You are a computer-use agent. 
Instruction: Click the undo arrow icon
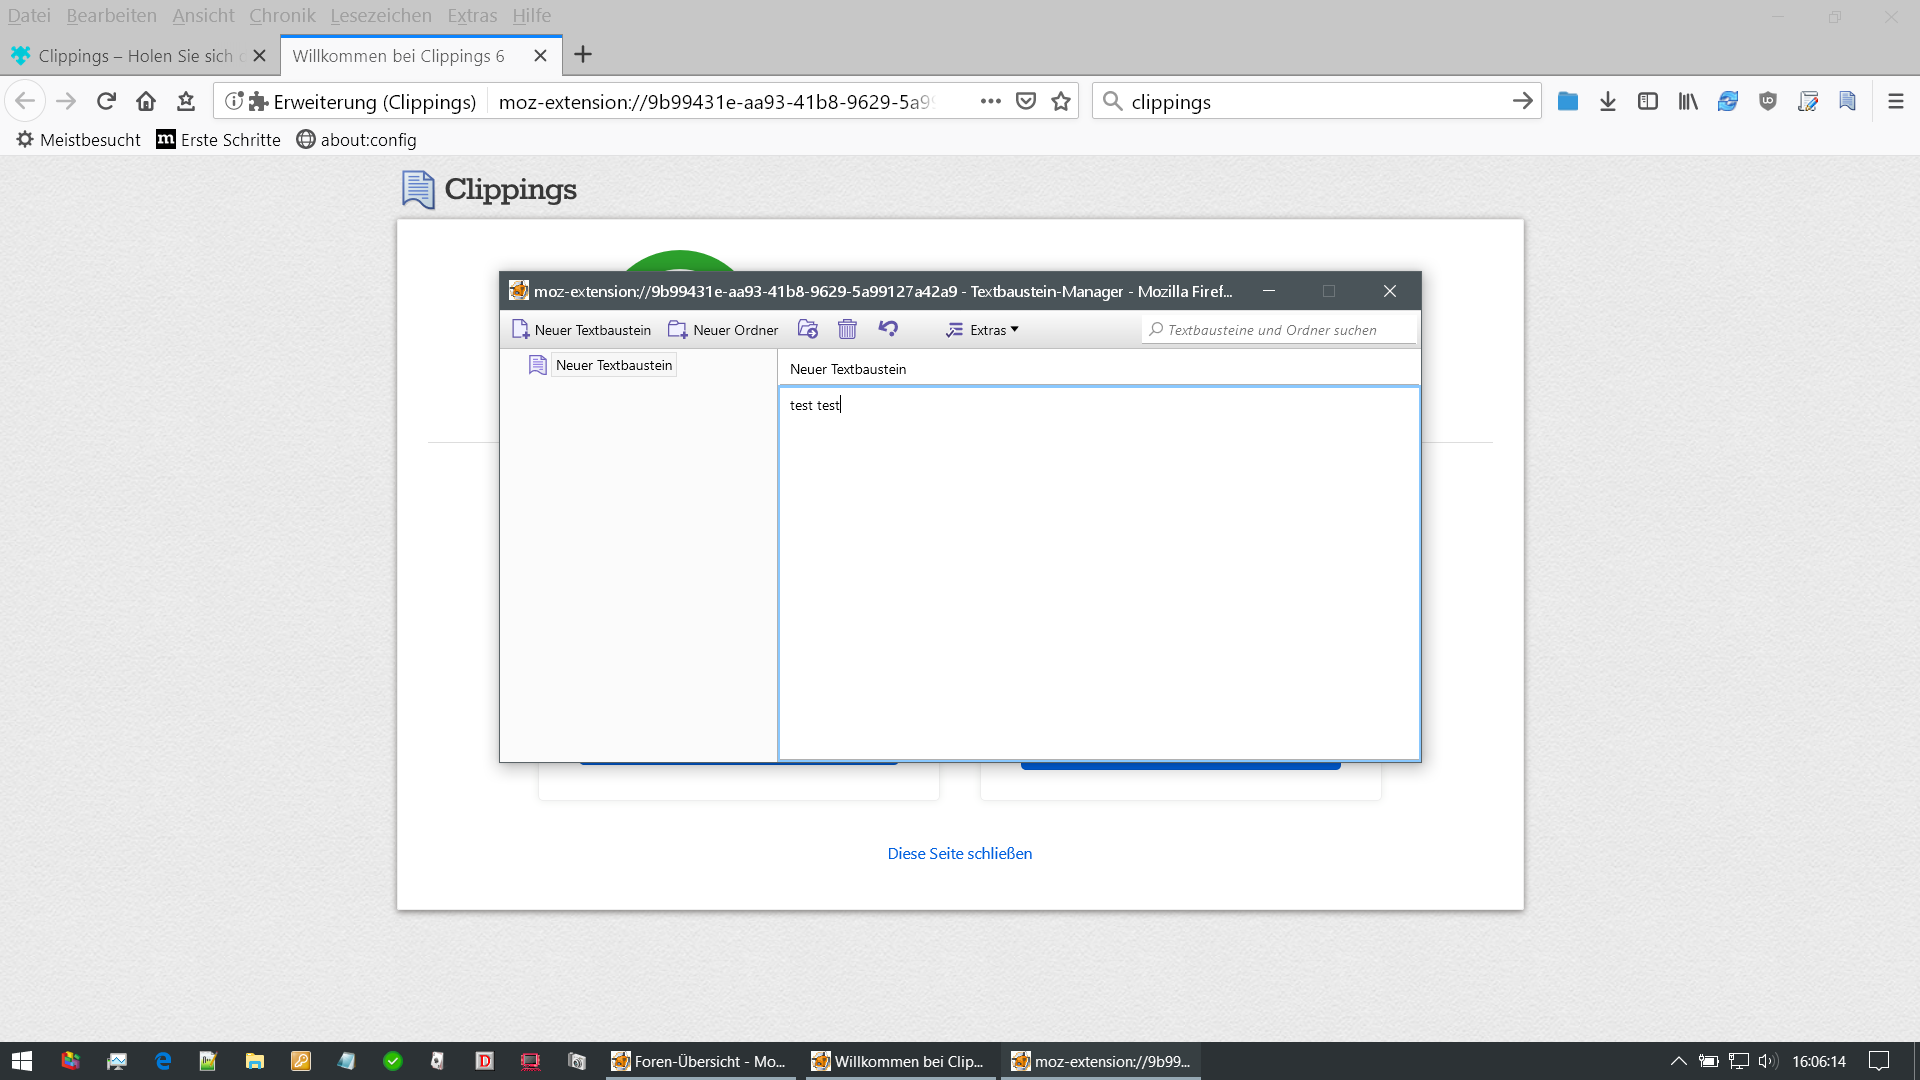888,329
